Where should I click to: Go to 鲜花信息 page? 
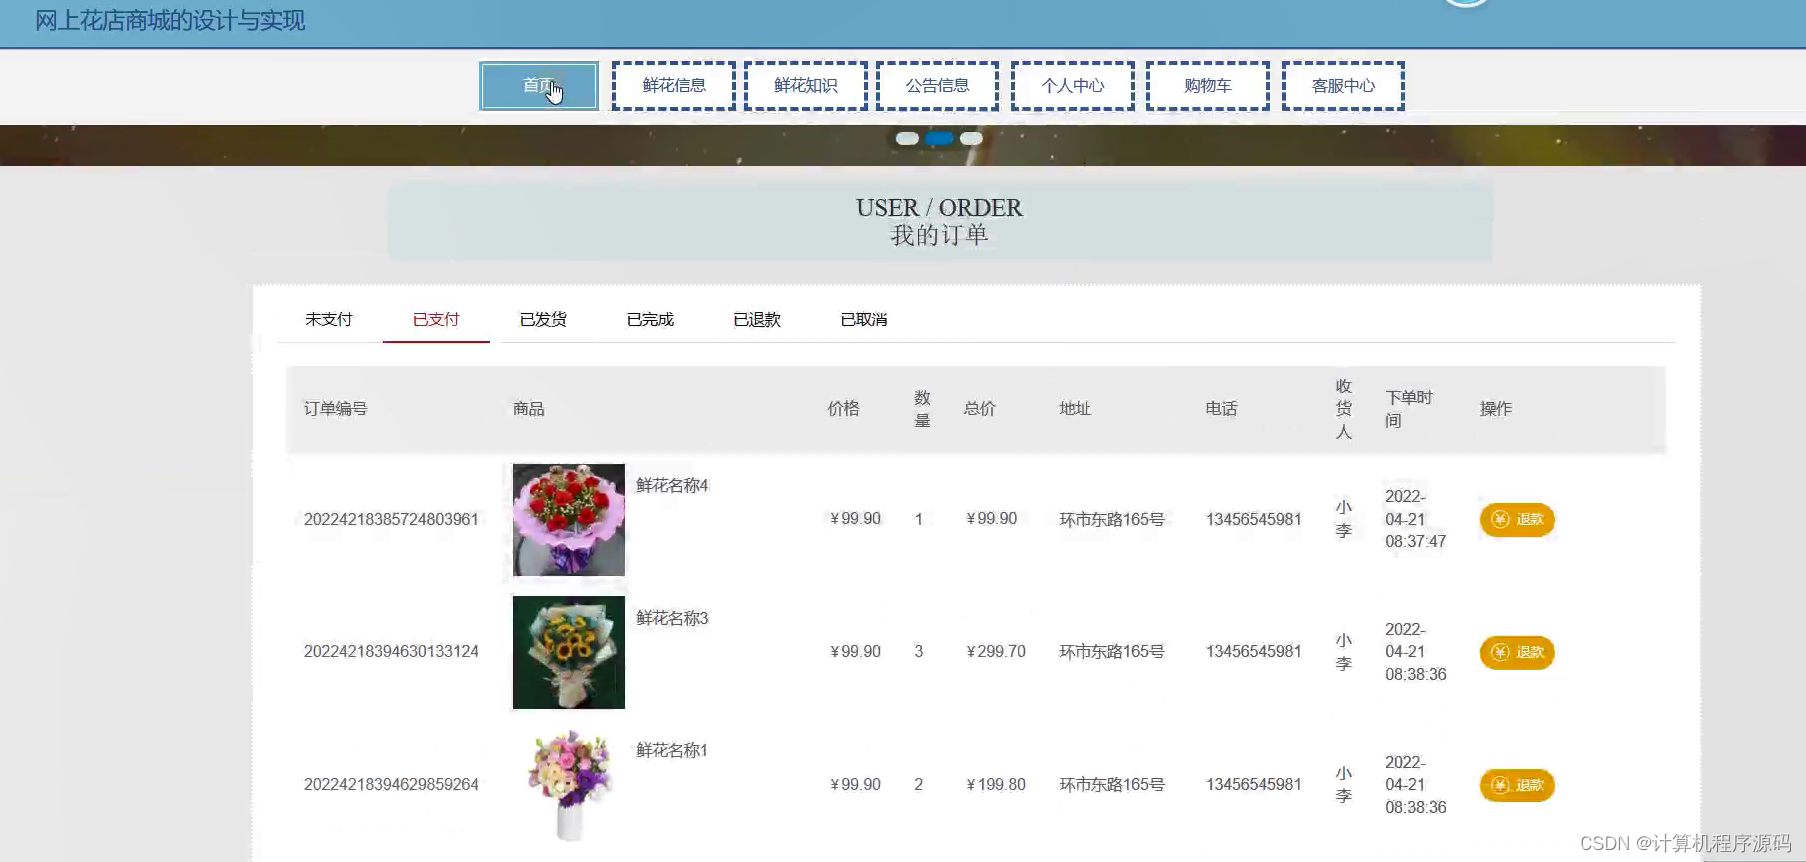tap(674, 86)
